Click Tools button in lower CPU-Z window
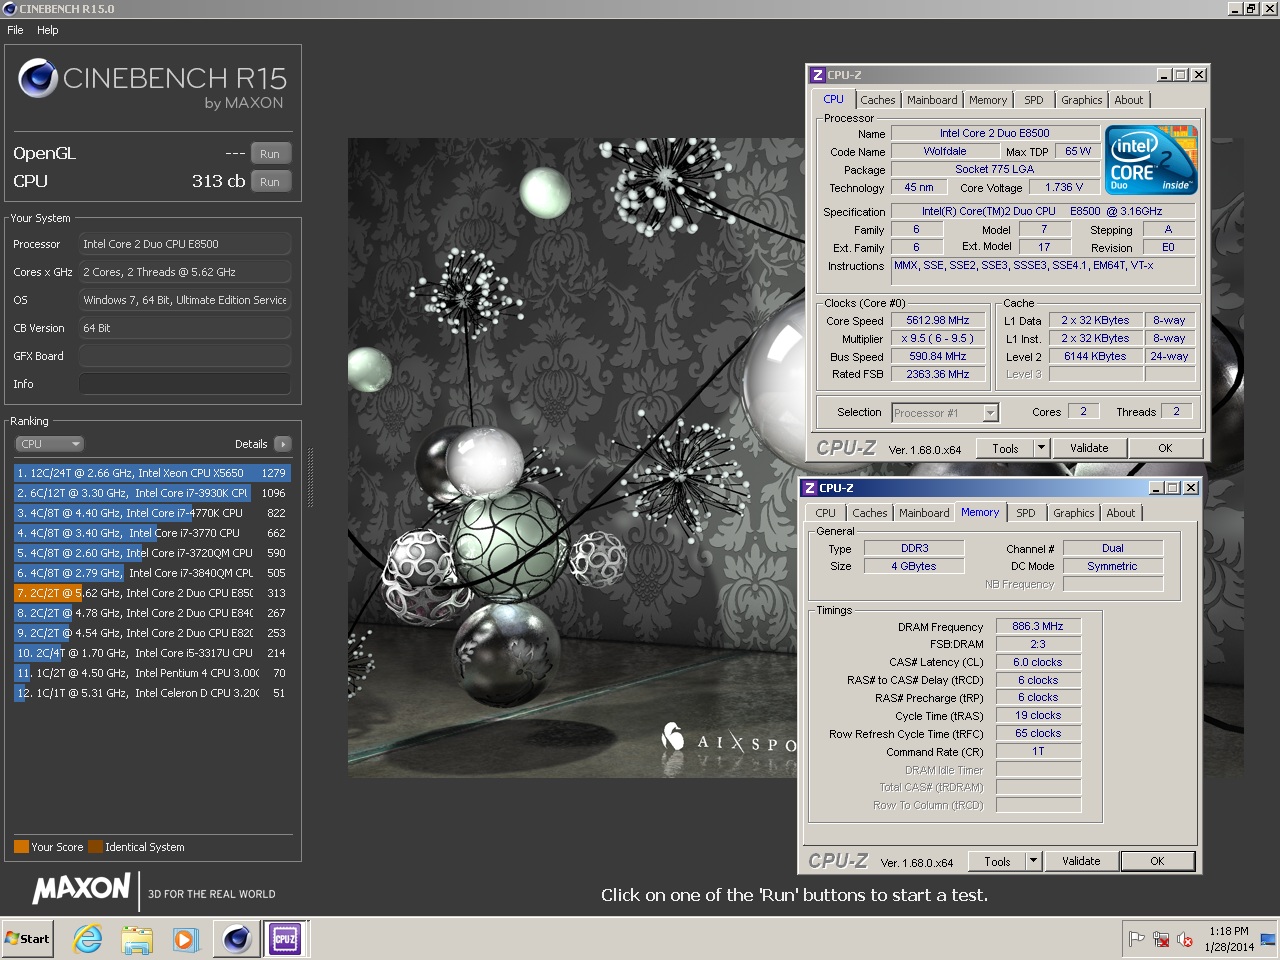1280x960 pixels. click(997, 861)
